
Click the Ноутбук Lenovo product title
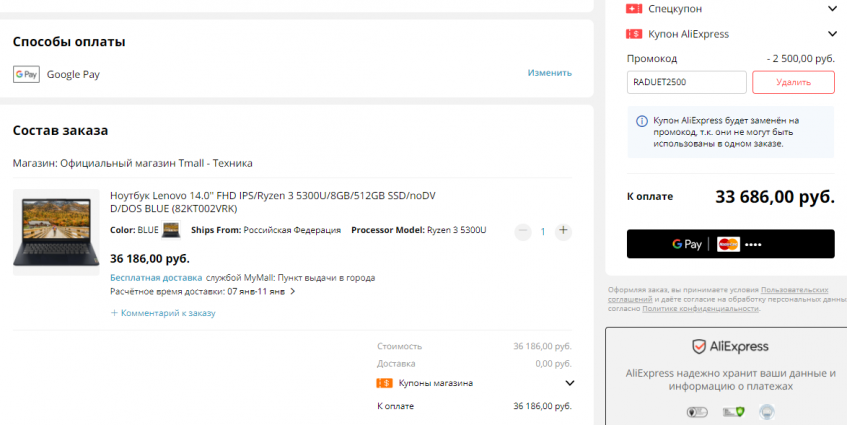point(273,202)
